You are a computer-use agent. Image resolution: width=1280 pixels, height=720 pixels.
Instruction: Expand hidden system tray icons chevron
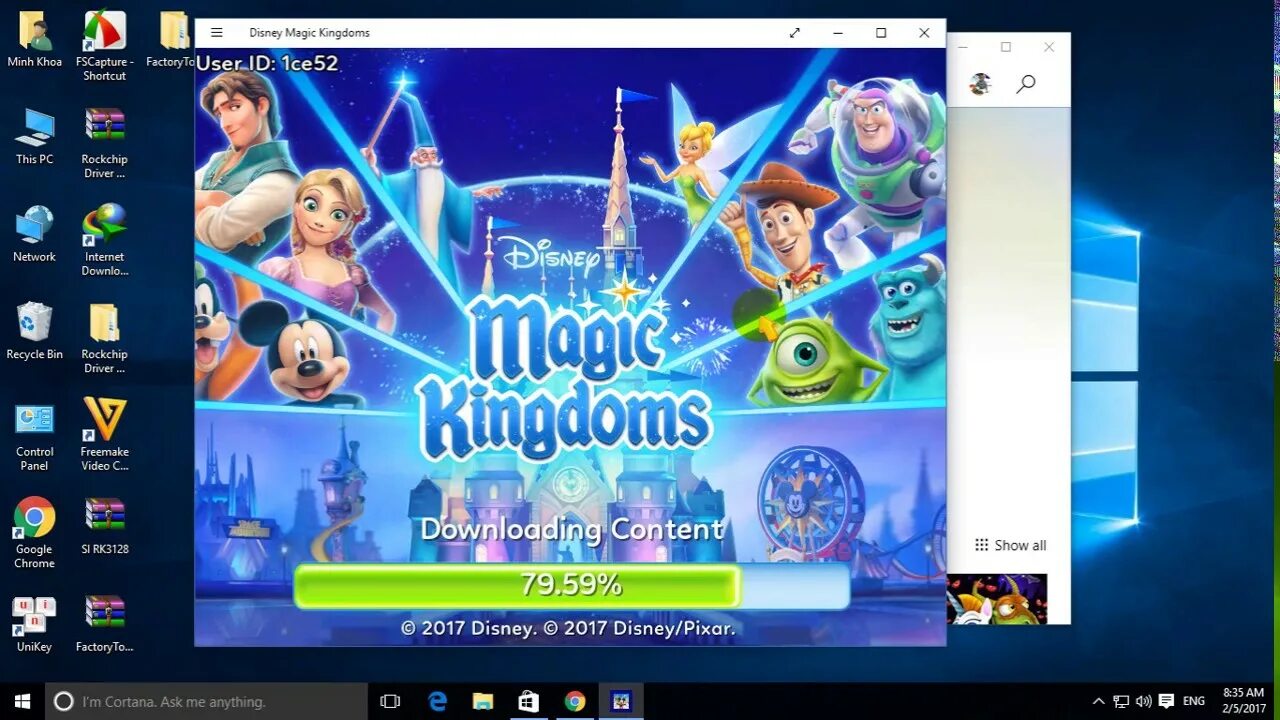click(1098, 702)
